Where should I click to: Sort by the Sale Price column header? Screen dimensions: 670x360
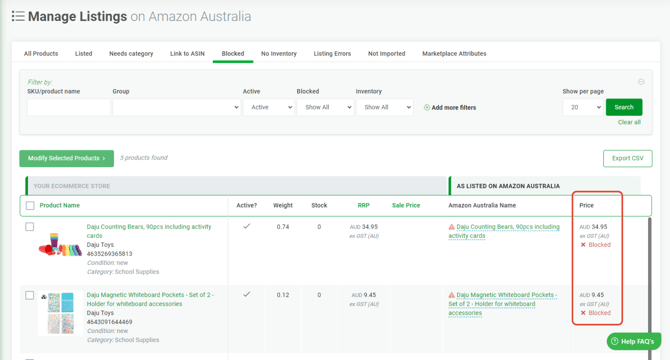point(406,205)
